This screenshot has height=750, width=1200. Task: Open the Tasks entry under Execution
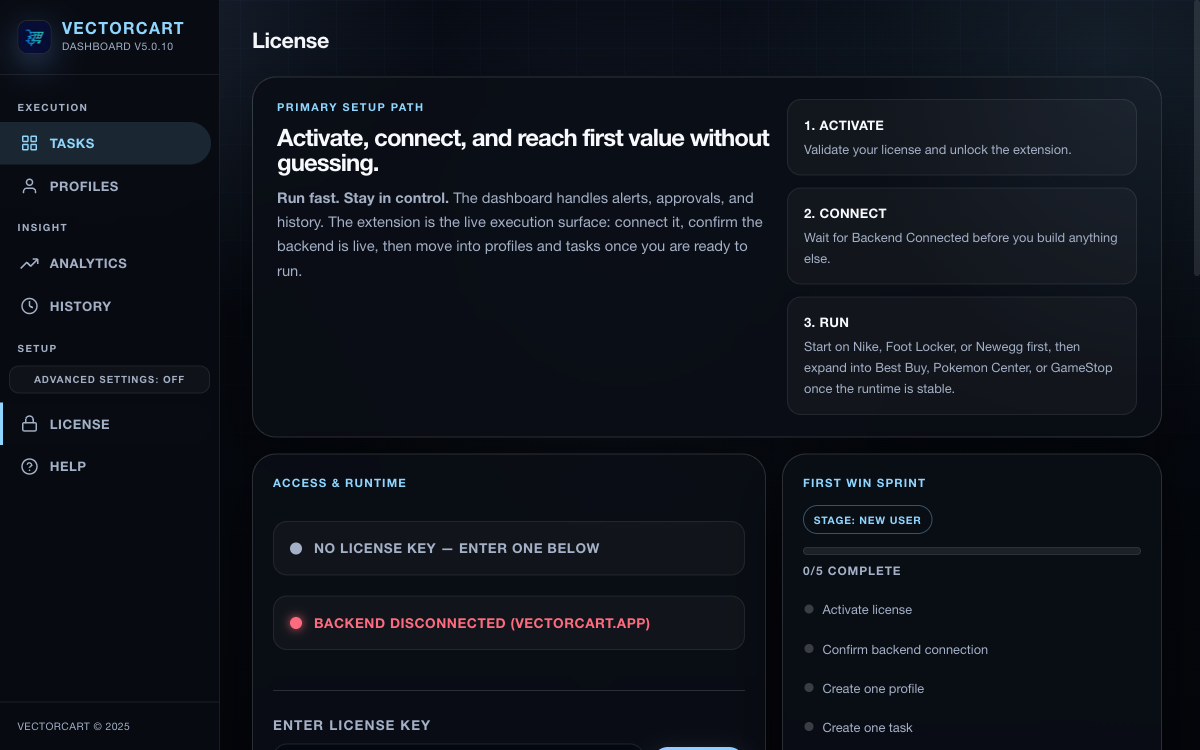(x=70, y=143)
